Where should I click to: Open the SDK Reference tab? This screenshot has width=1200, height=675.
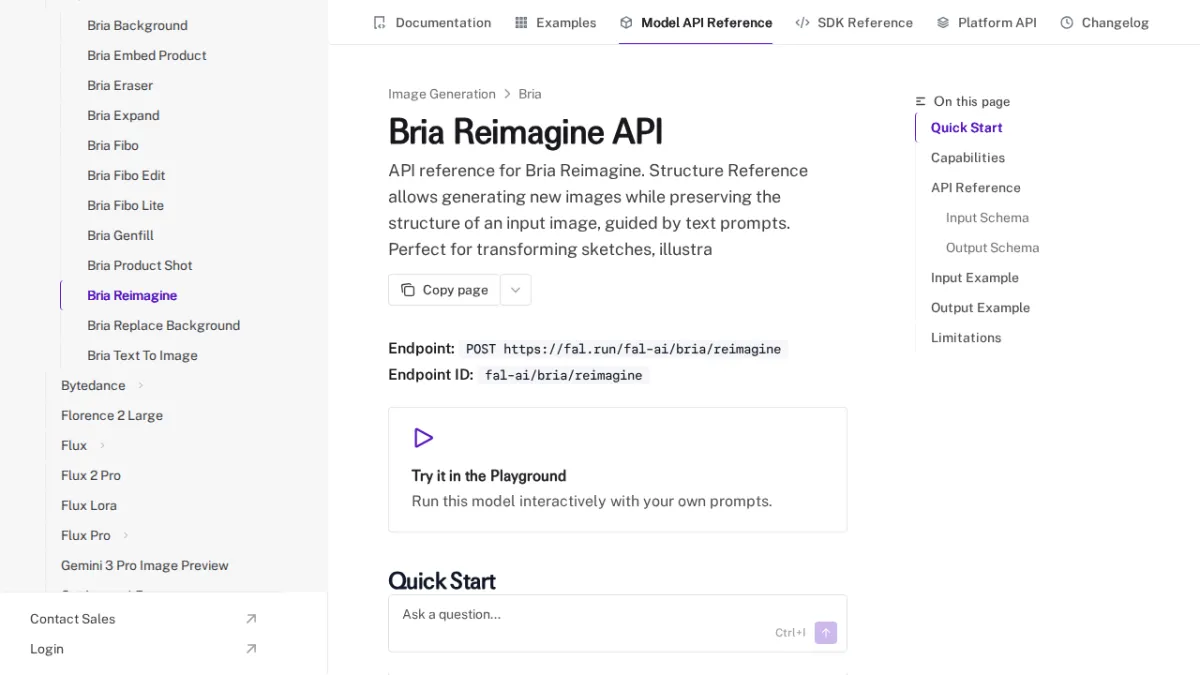(x=854, y=22)
